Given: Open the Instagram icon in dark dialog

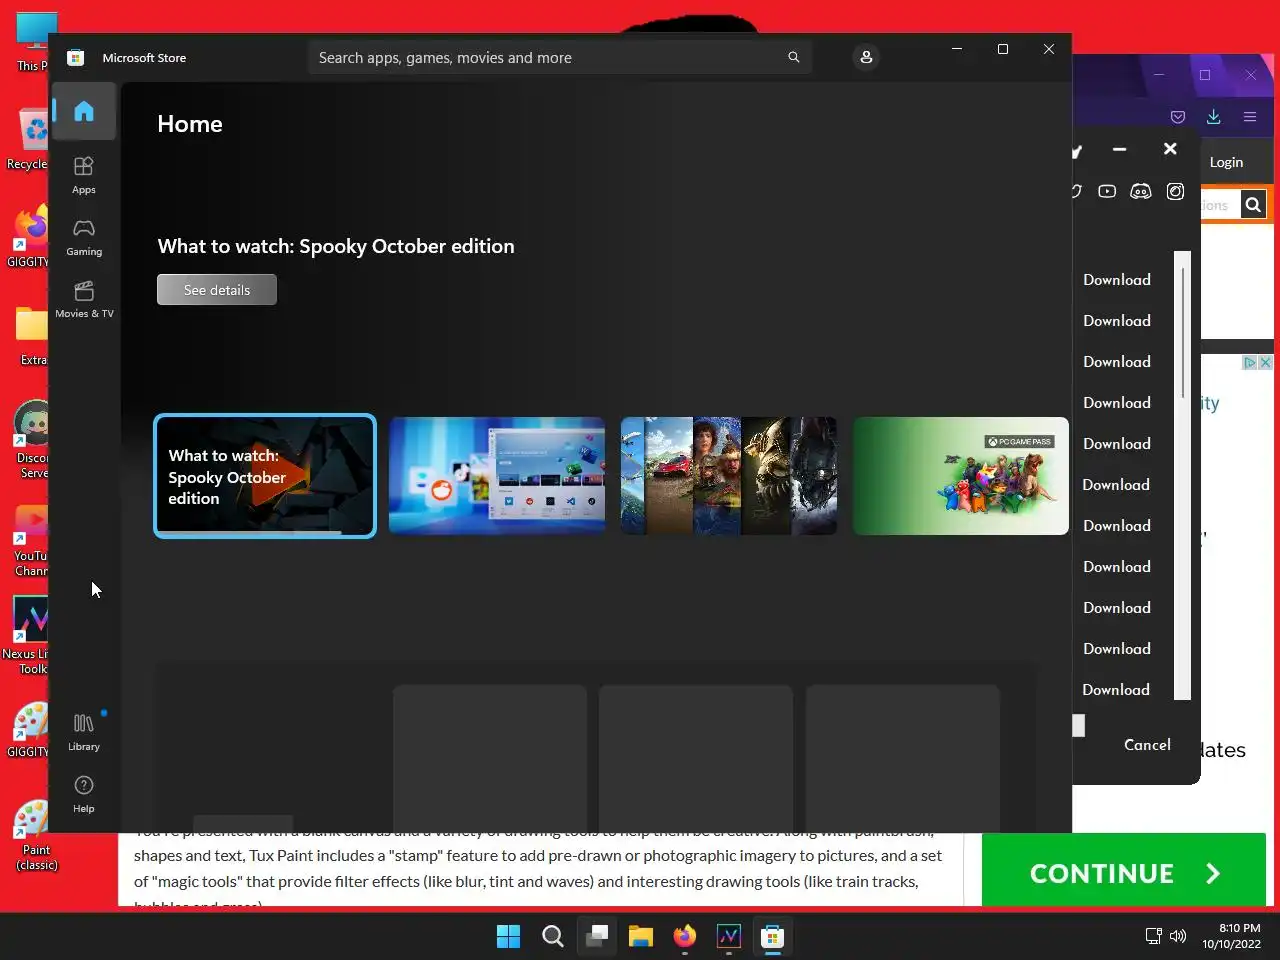Looking at the screenshot, I should 1176,191.
